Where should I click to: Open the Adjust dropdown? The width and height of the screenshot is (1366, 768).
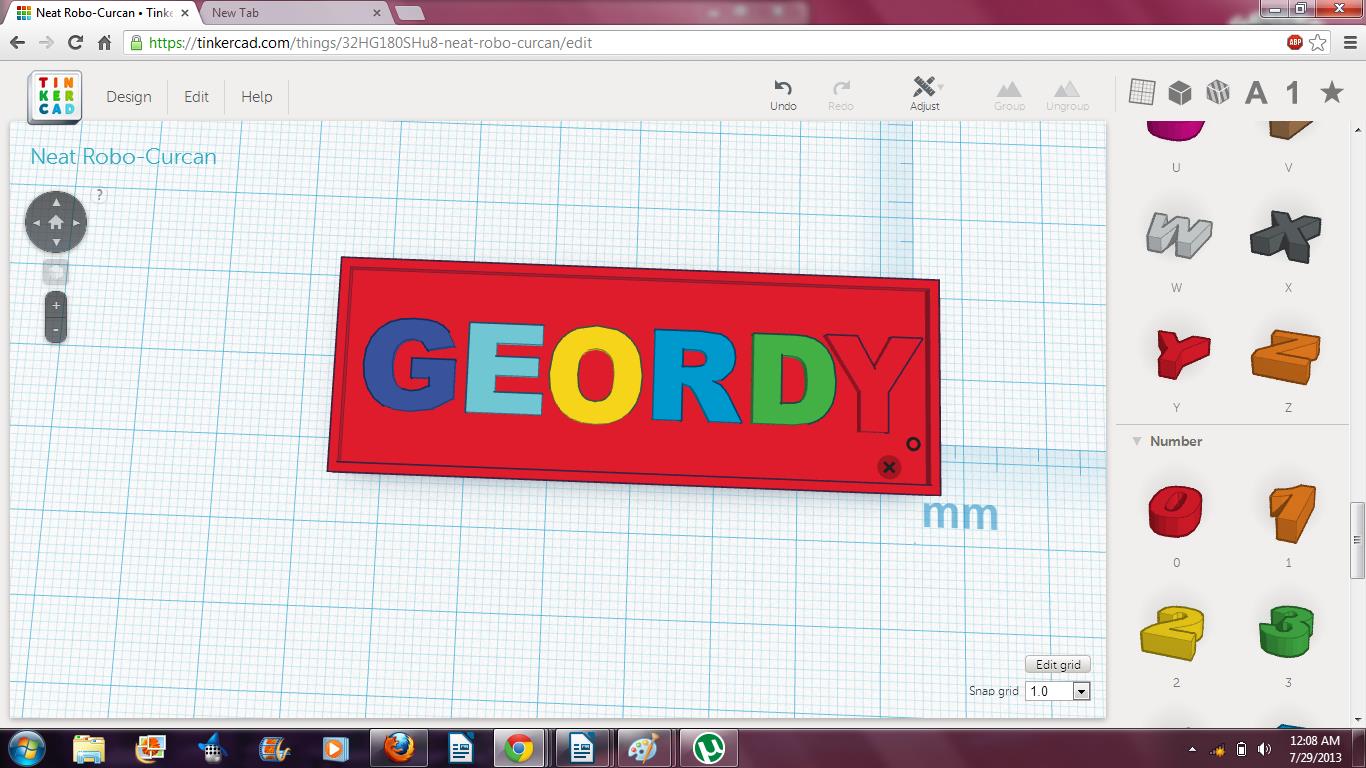(925, 91)
